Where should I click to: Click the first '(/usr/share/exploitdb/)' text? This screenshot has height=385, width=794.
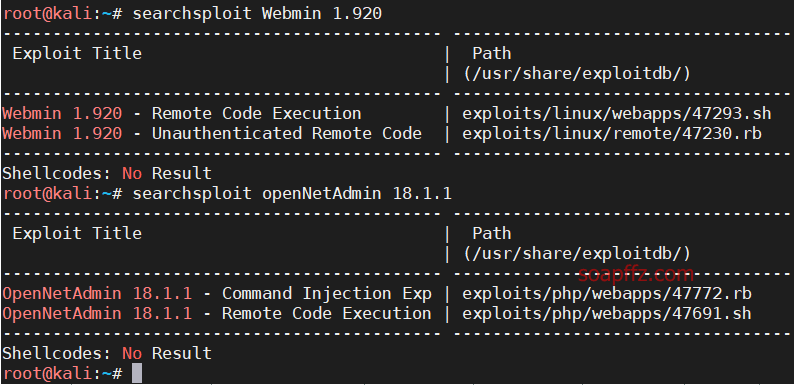click(x=577, y=74)
